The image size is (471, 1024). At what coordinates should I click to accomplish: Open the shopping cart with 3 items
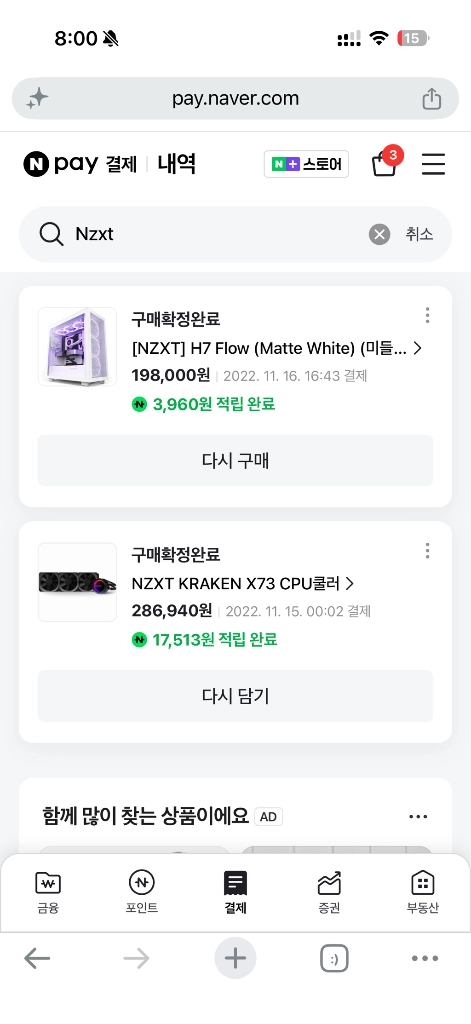pyautogui.click(x=385, y=163)
